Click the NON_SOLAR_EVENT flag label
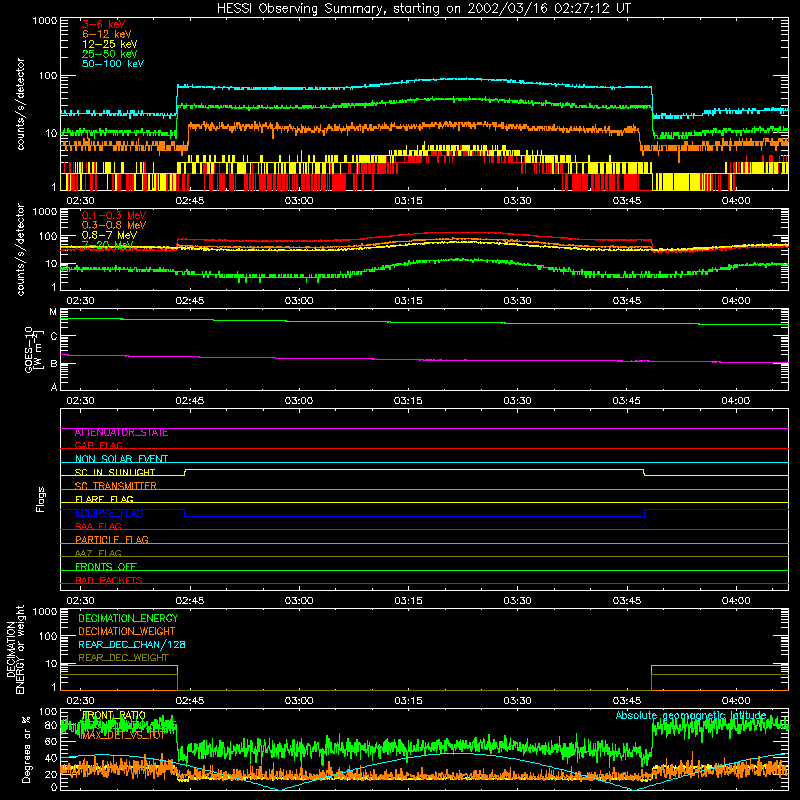 tap(121, 459)
